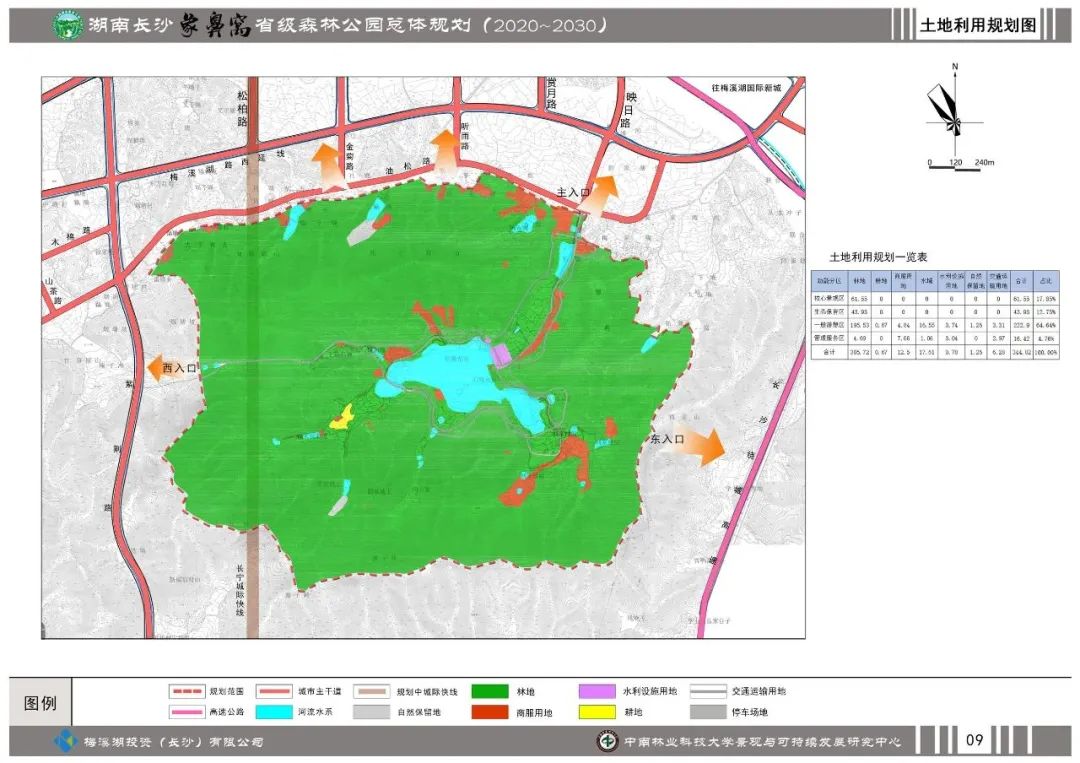1080x763 pixels.
Task: Click the dashed 规划范围 legend symbol
Action: click(184, 691)
